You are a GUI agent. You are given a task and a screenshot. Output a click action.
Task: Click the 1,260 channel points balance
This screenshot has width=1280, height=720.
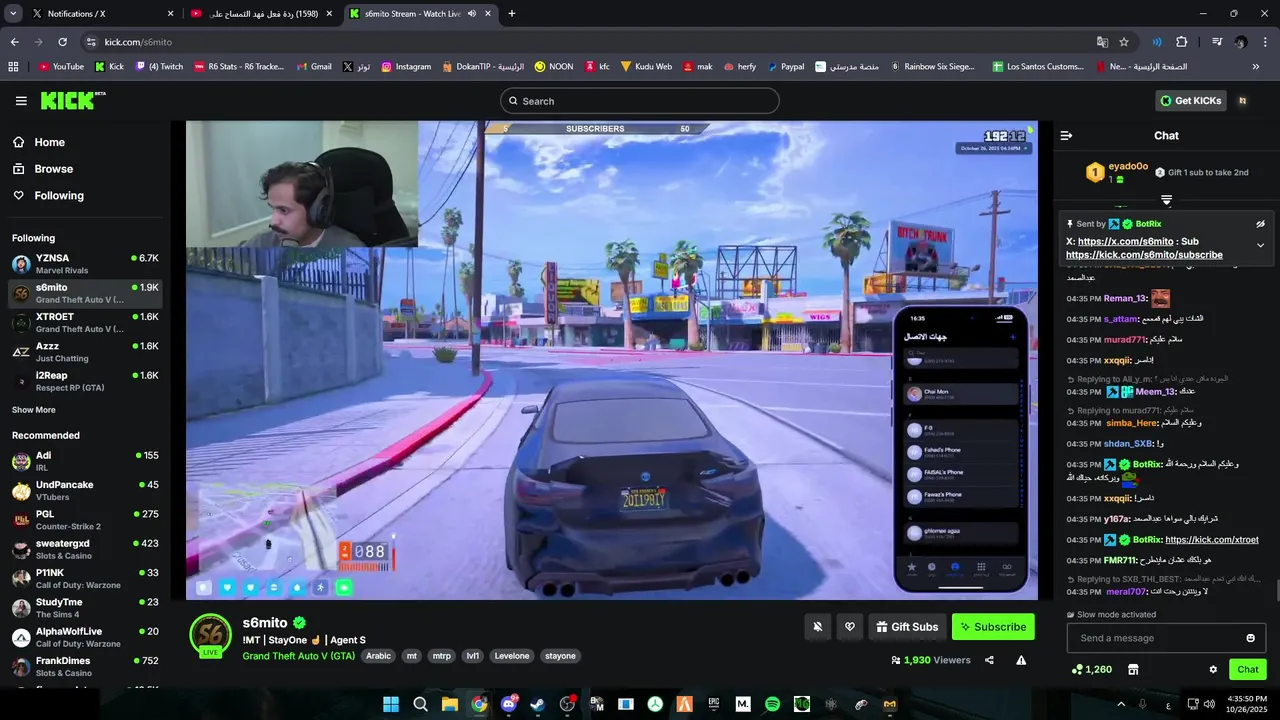[1091, 669]
